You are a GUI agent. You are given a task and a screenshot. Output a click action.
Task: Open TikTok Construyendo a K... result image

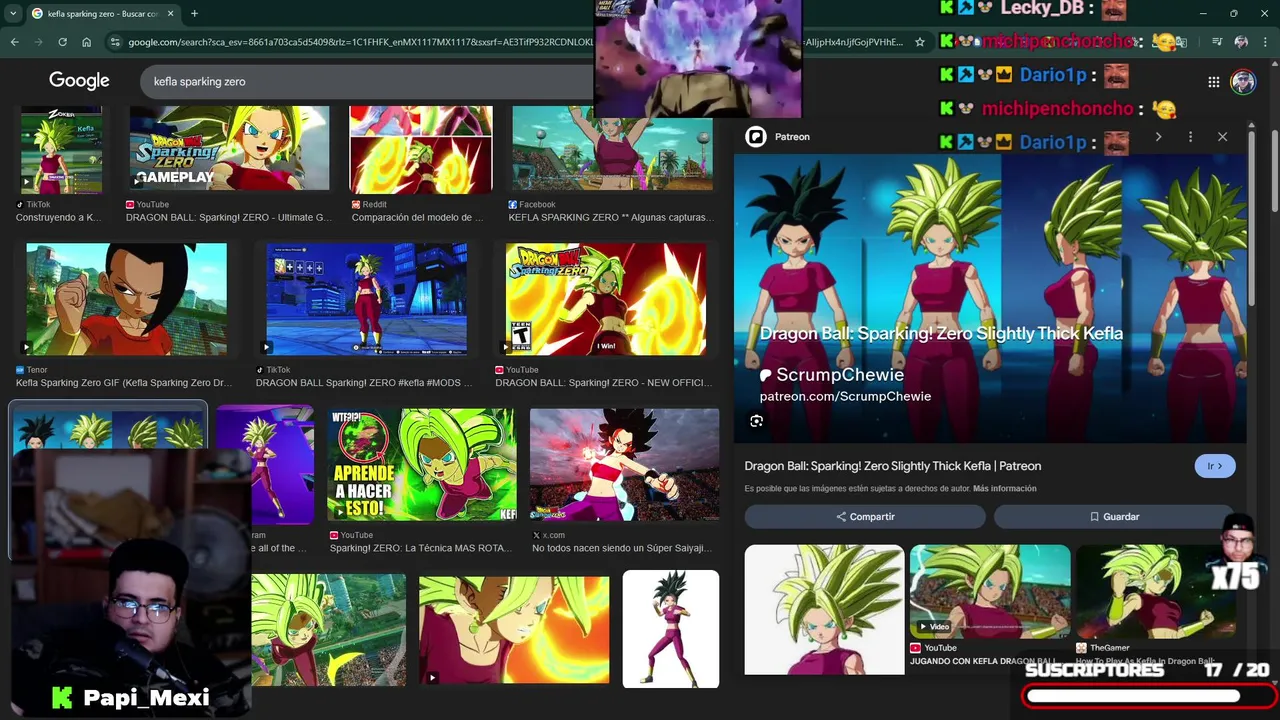(x=61, y=150)
